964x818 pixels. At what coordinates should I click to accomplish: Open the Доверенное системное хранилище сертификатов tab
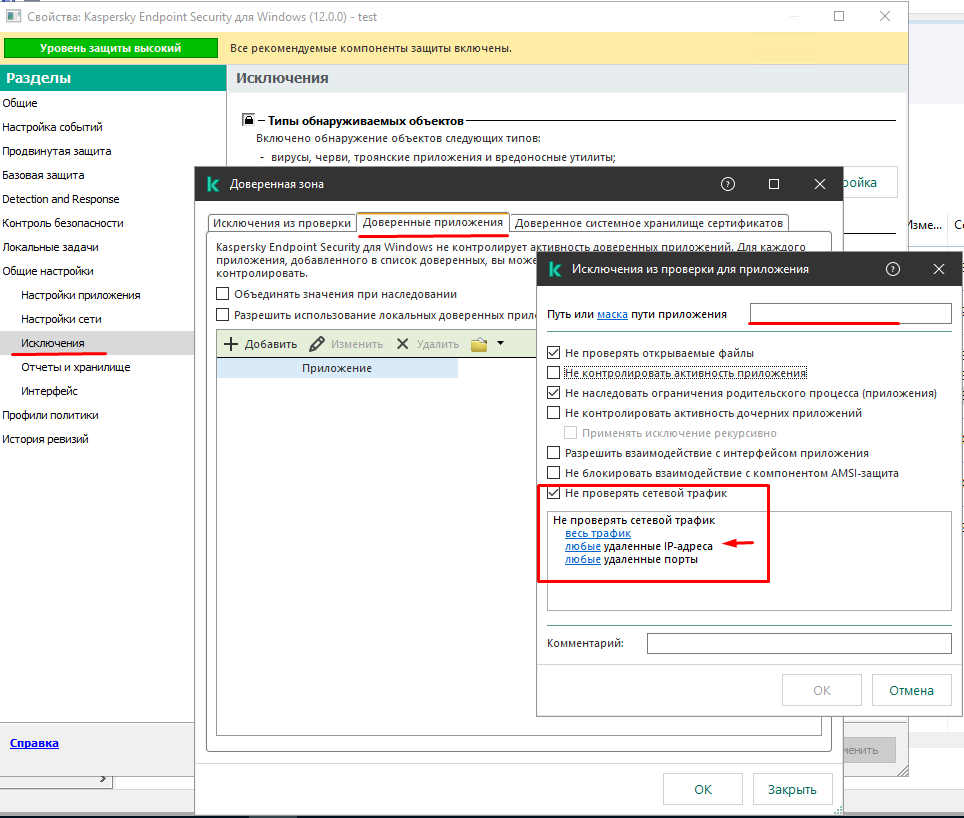(x=649, y=223)
